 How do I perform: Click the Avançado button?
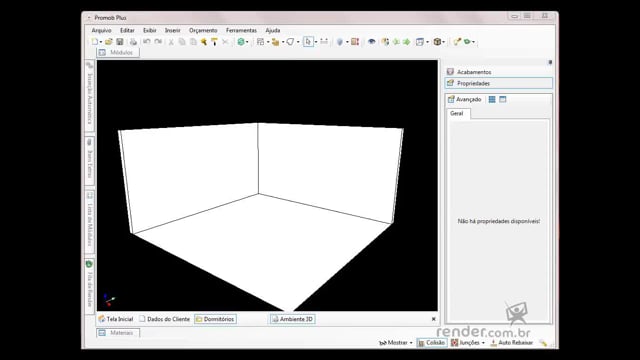[x=464, y=99]
